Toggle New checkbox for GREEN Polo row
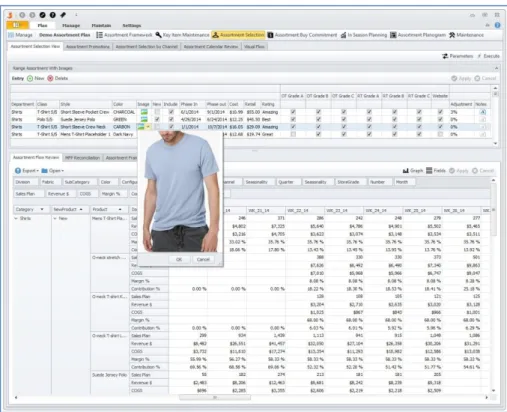 [x=157, y=119]
